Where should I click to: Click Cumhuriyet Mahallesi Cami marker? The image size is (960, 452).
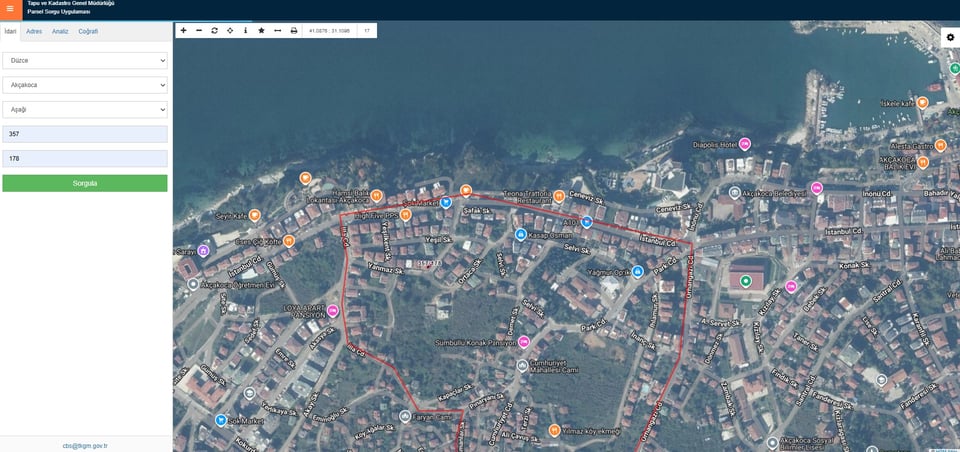tap(522, 366)
